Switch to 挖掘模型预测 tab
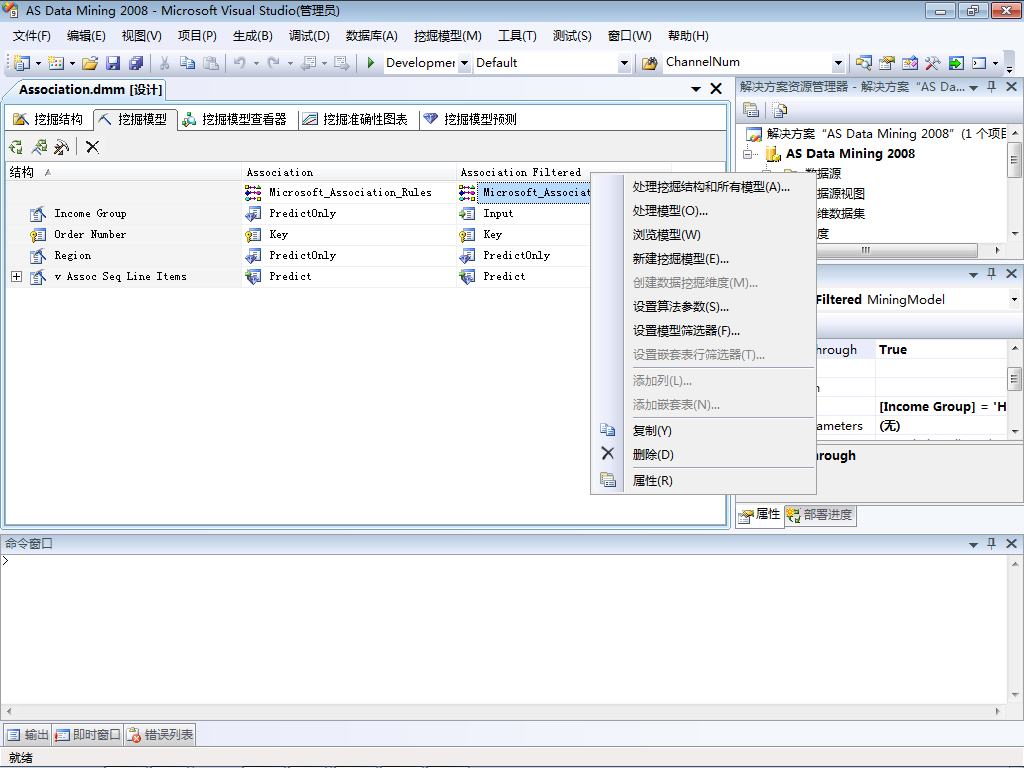The height and width of the screenshot is (768, 1024). (x=471, y=119)
